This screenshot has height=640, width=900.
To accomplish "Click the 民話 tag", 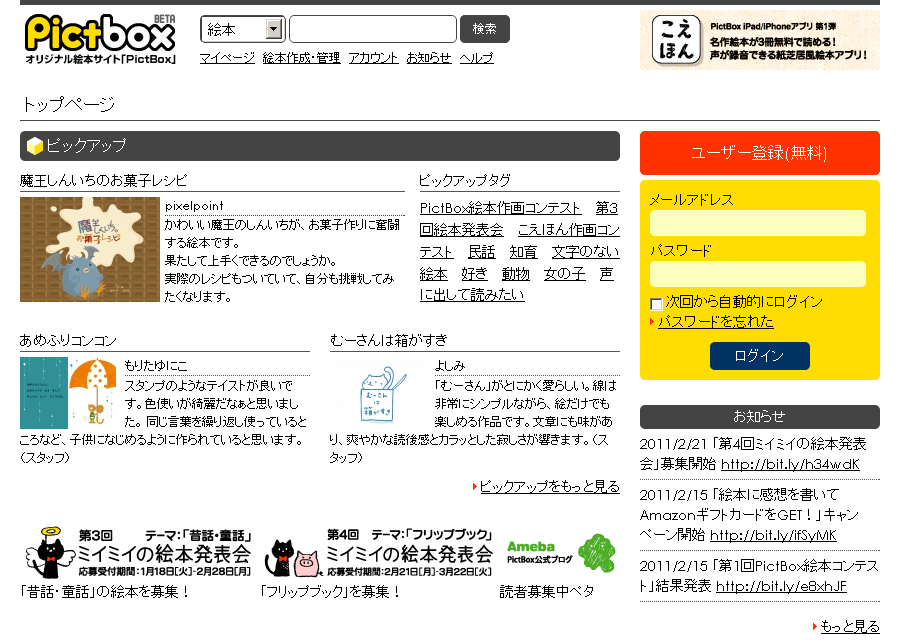I will 481,251.
